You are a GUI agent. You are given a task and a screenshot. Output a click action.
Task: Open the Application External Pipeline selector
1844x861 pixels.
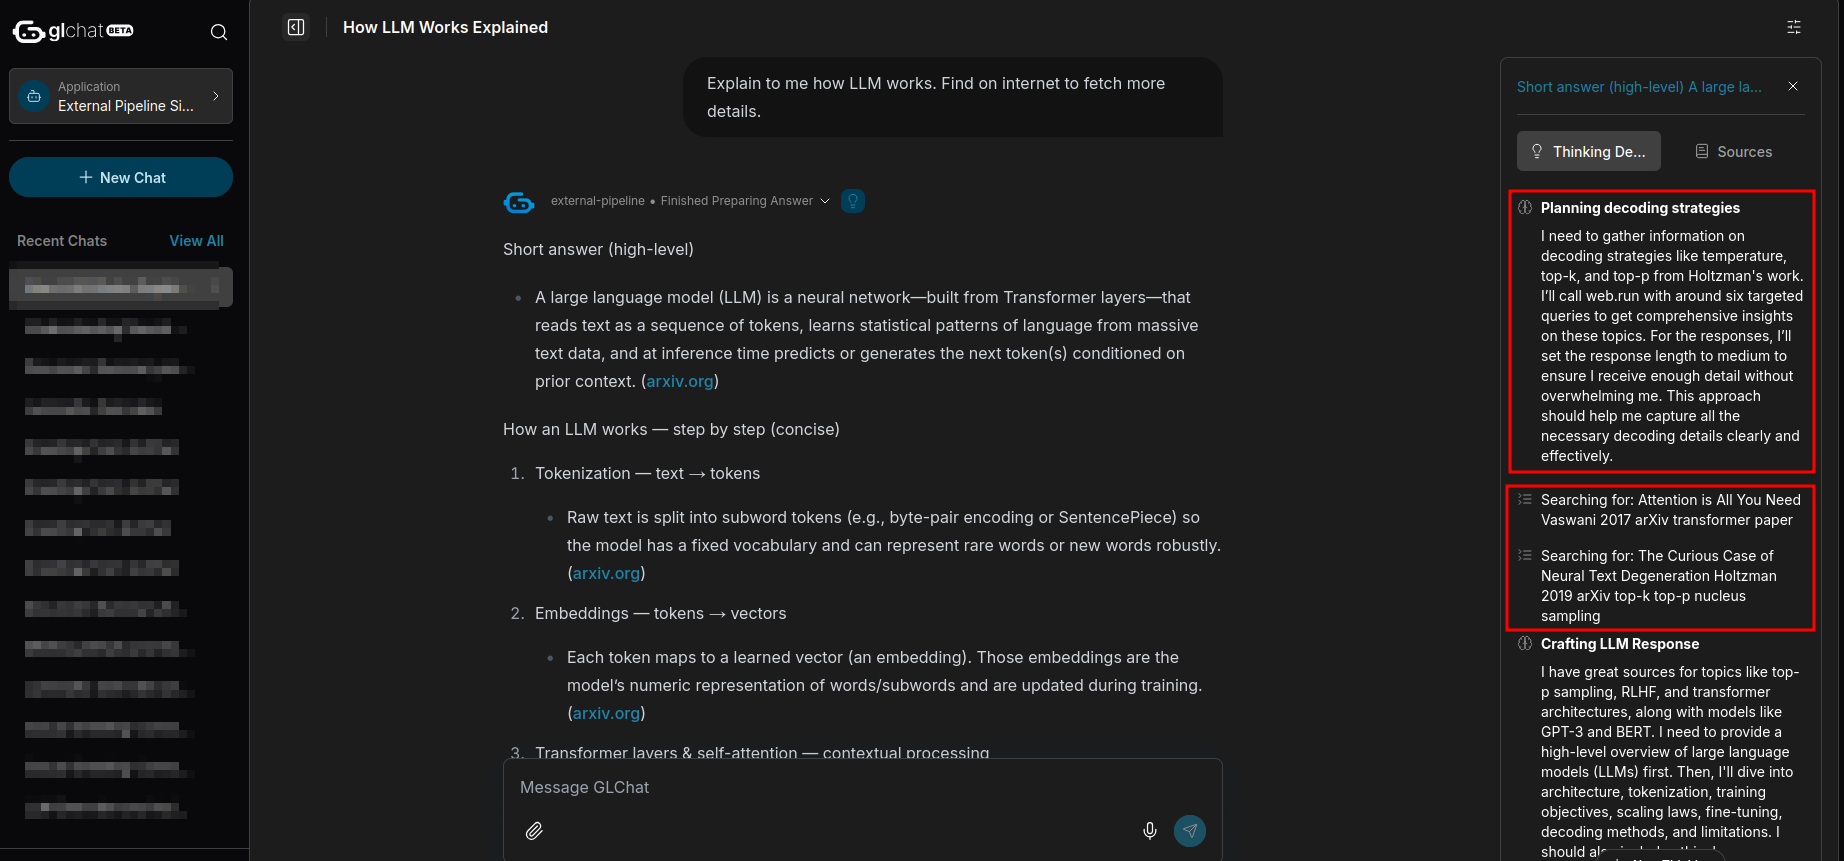(121, 96)
